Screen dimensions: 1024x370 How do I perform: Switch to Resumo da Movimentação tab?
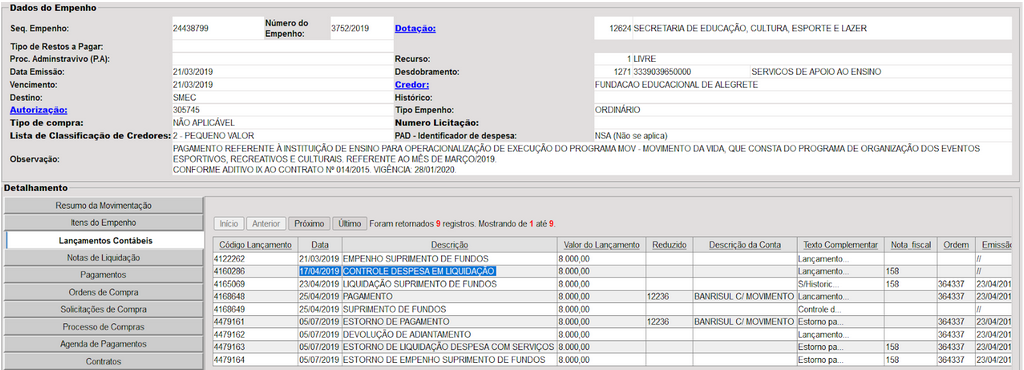click(x=104, y=206)
